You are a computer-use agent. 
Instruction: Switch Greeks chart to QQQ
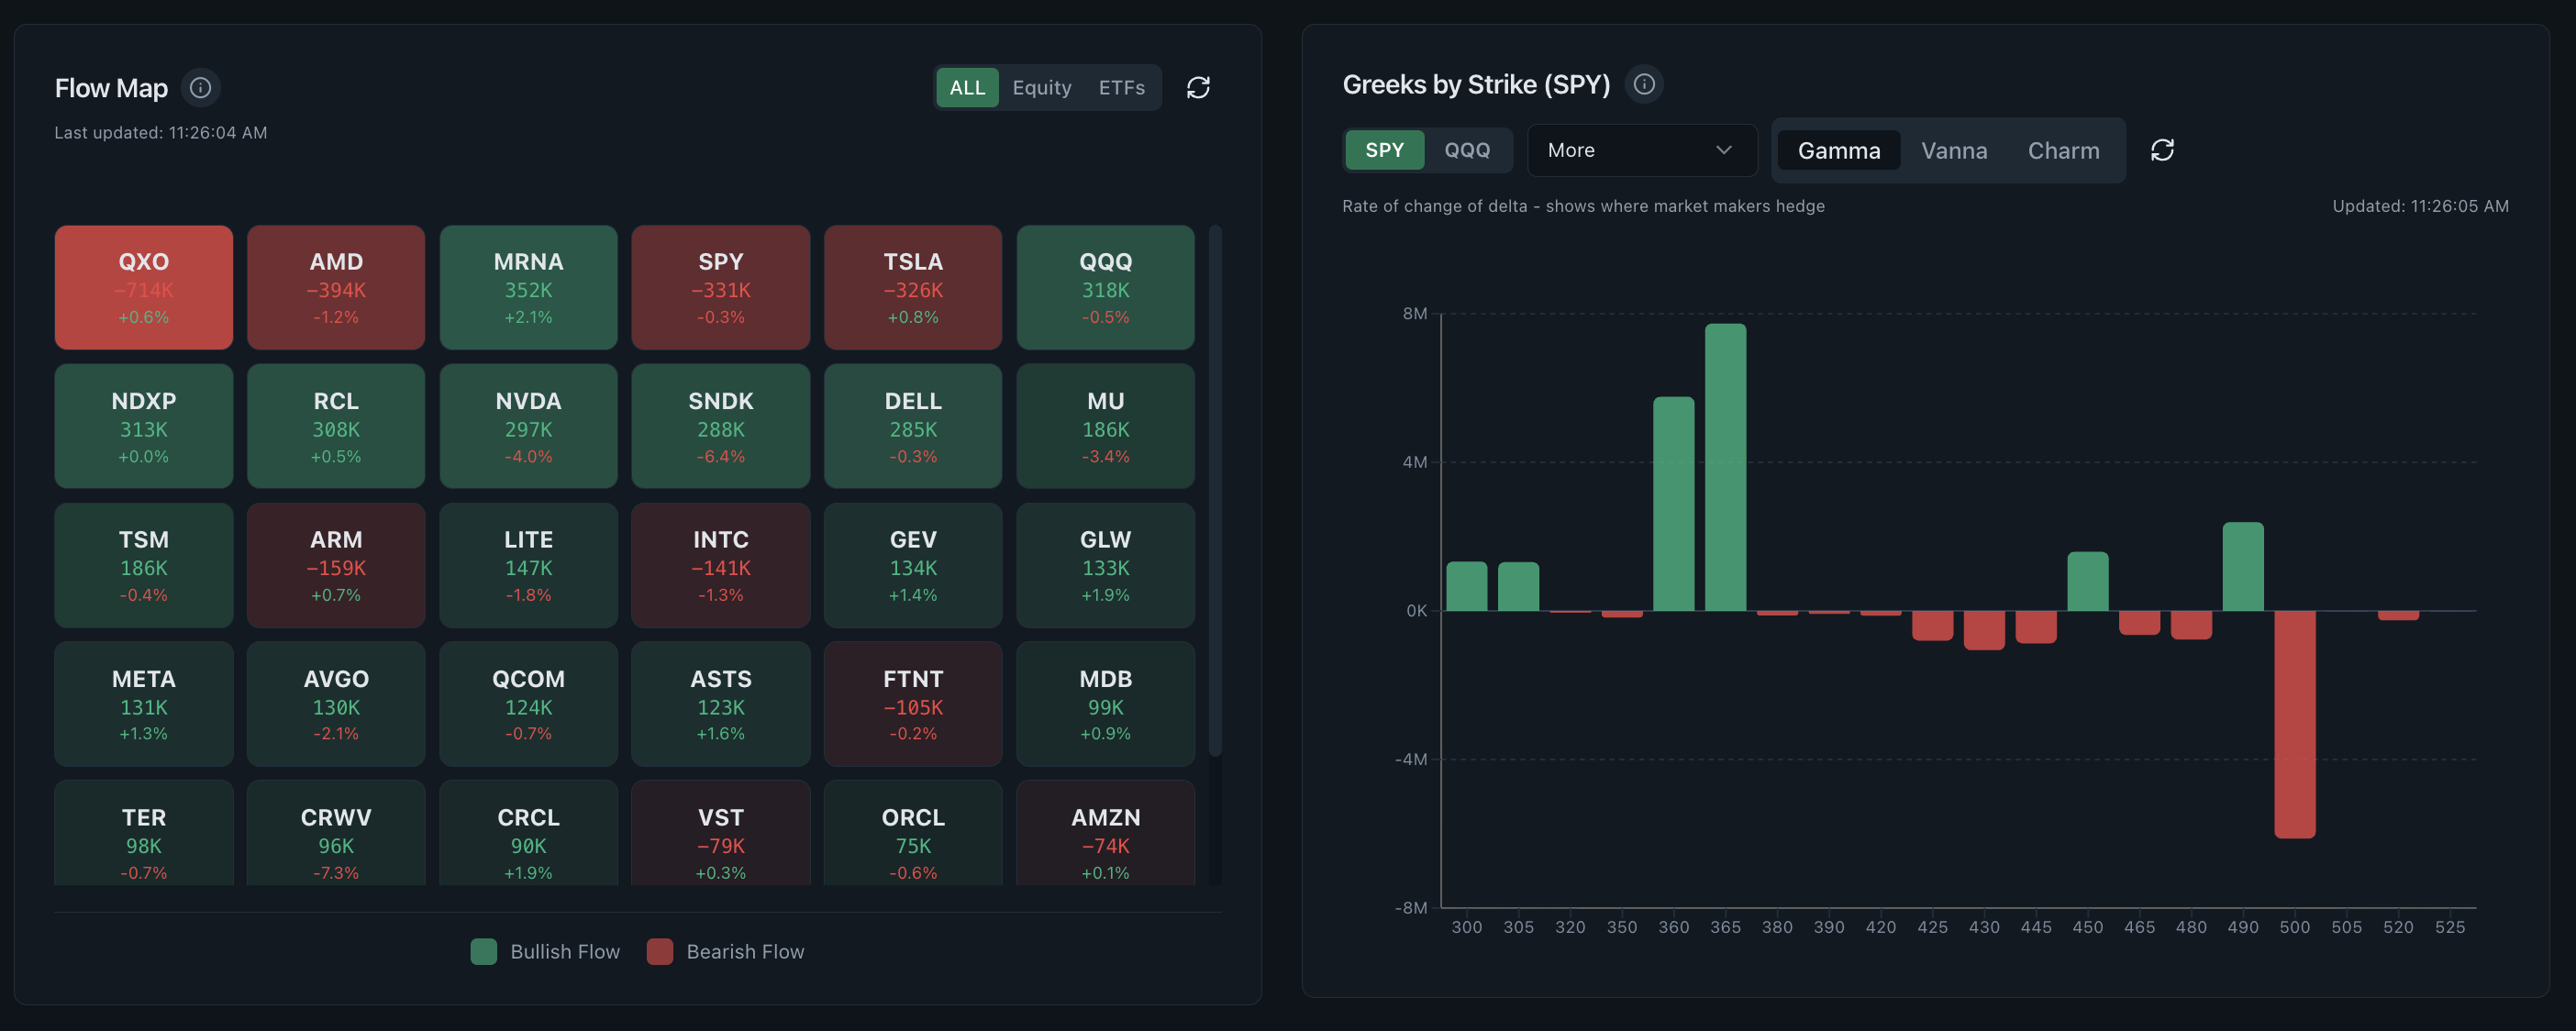click(1467, 150)
